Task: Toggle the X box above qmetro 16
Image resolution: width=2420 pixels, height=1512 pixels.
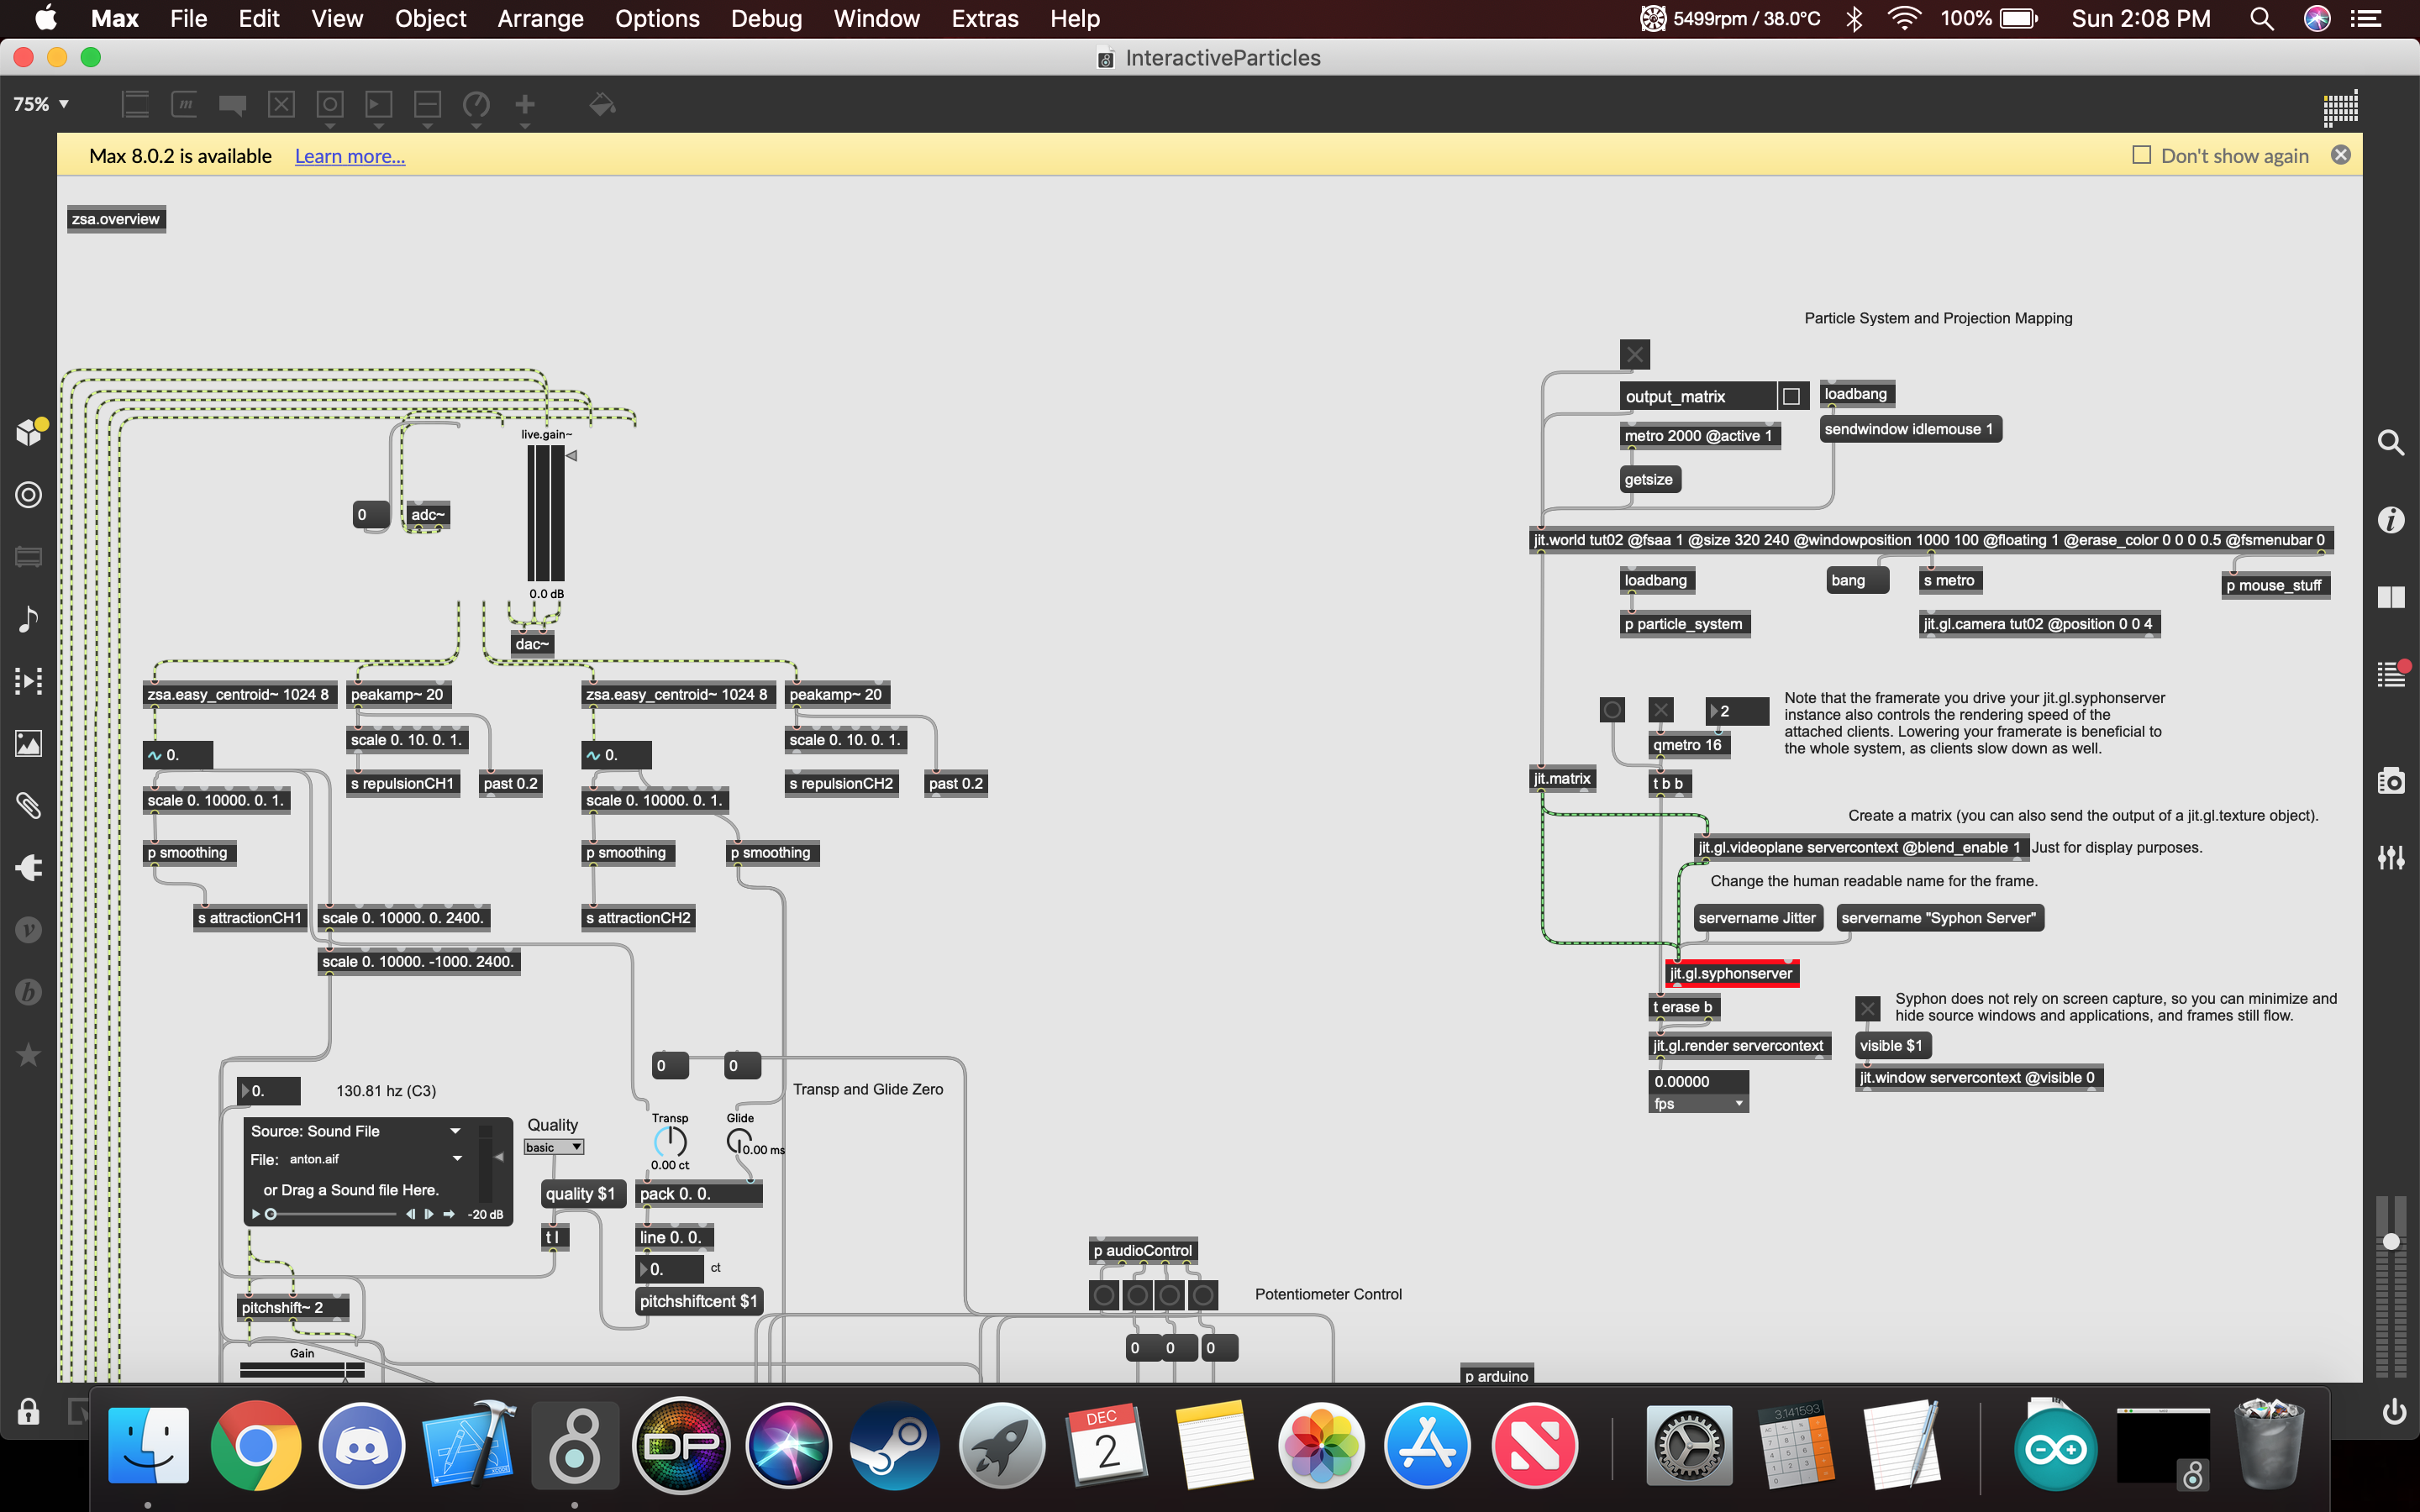Action: 1661,710
